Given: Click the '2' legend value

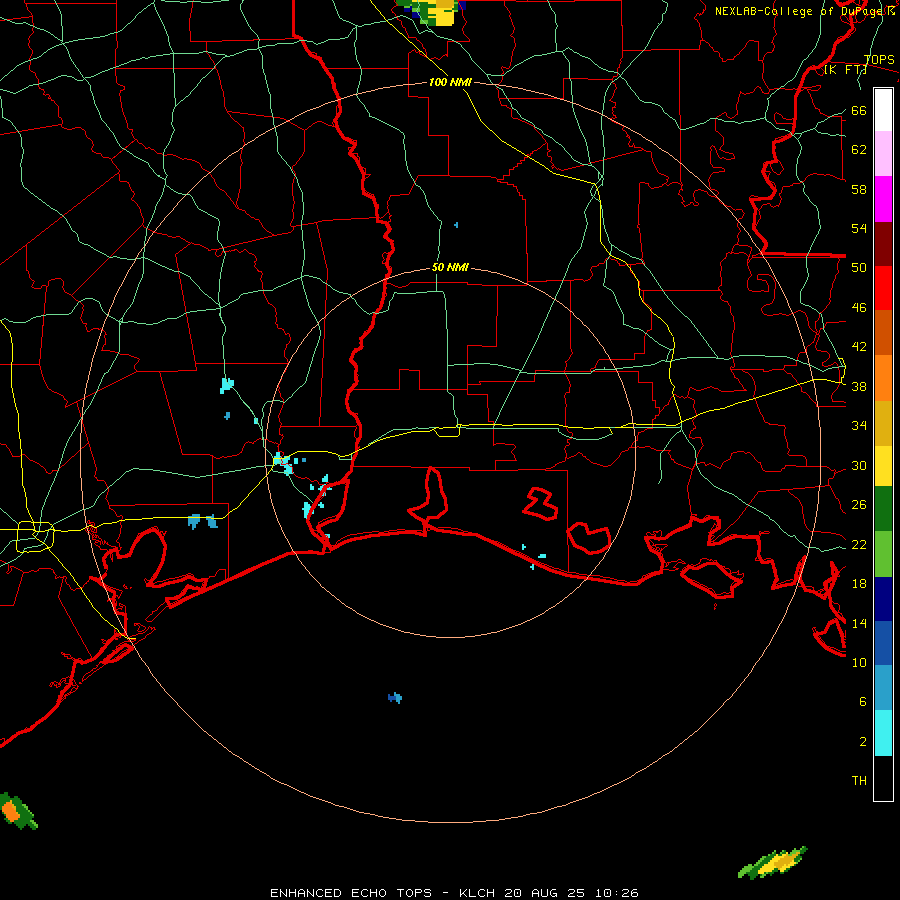Looking at the screenshot, I should click(863, 742).
